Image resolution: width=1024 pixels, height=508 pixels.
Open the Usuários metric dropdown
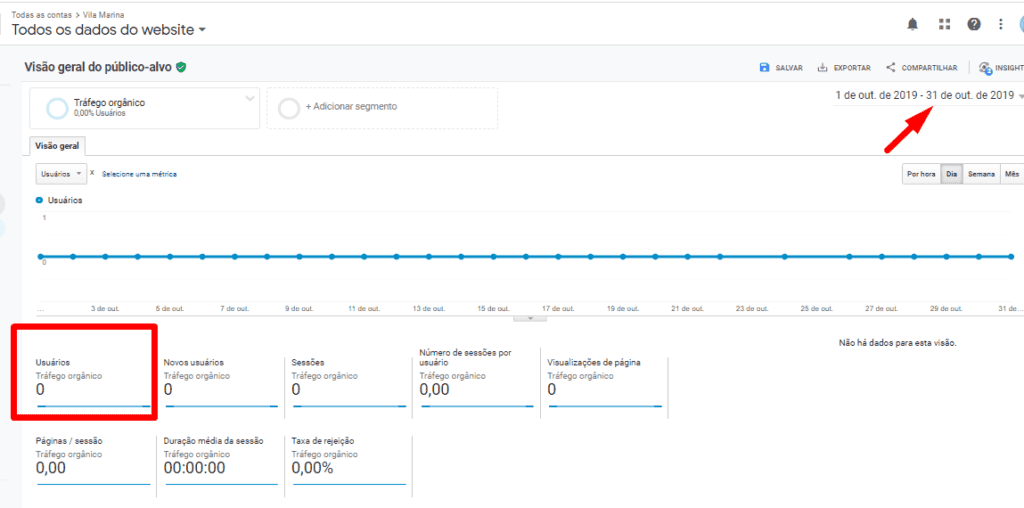(x=61, y=174)
